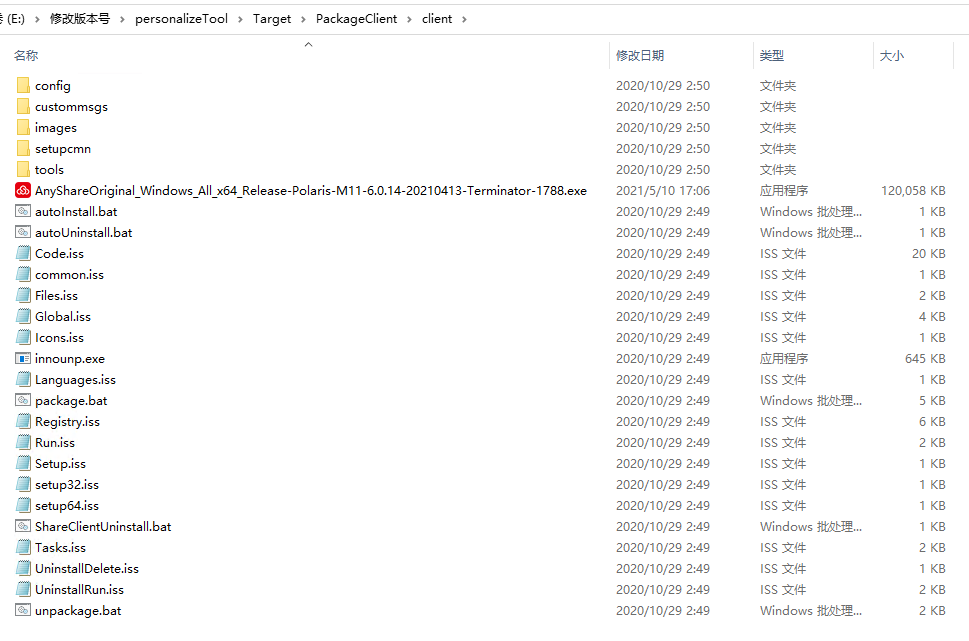969x641 pixels.
Task: Navigate to the Target breadcrumb folder
Action: click(x=272, y=19)
